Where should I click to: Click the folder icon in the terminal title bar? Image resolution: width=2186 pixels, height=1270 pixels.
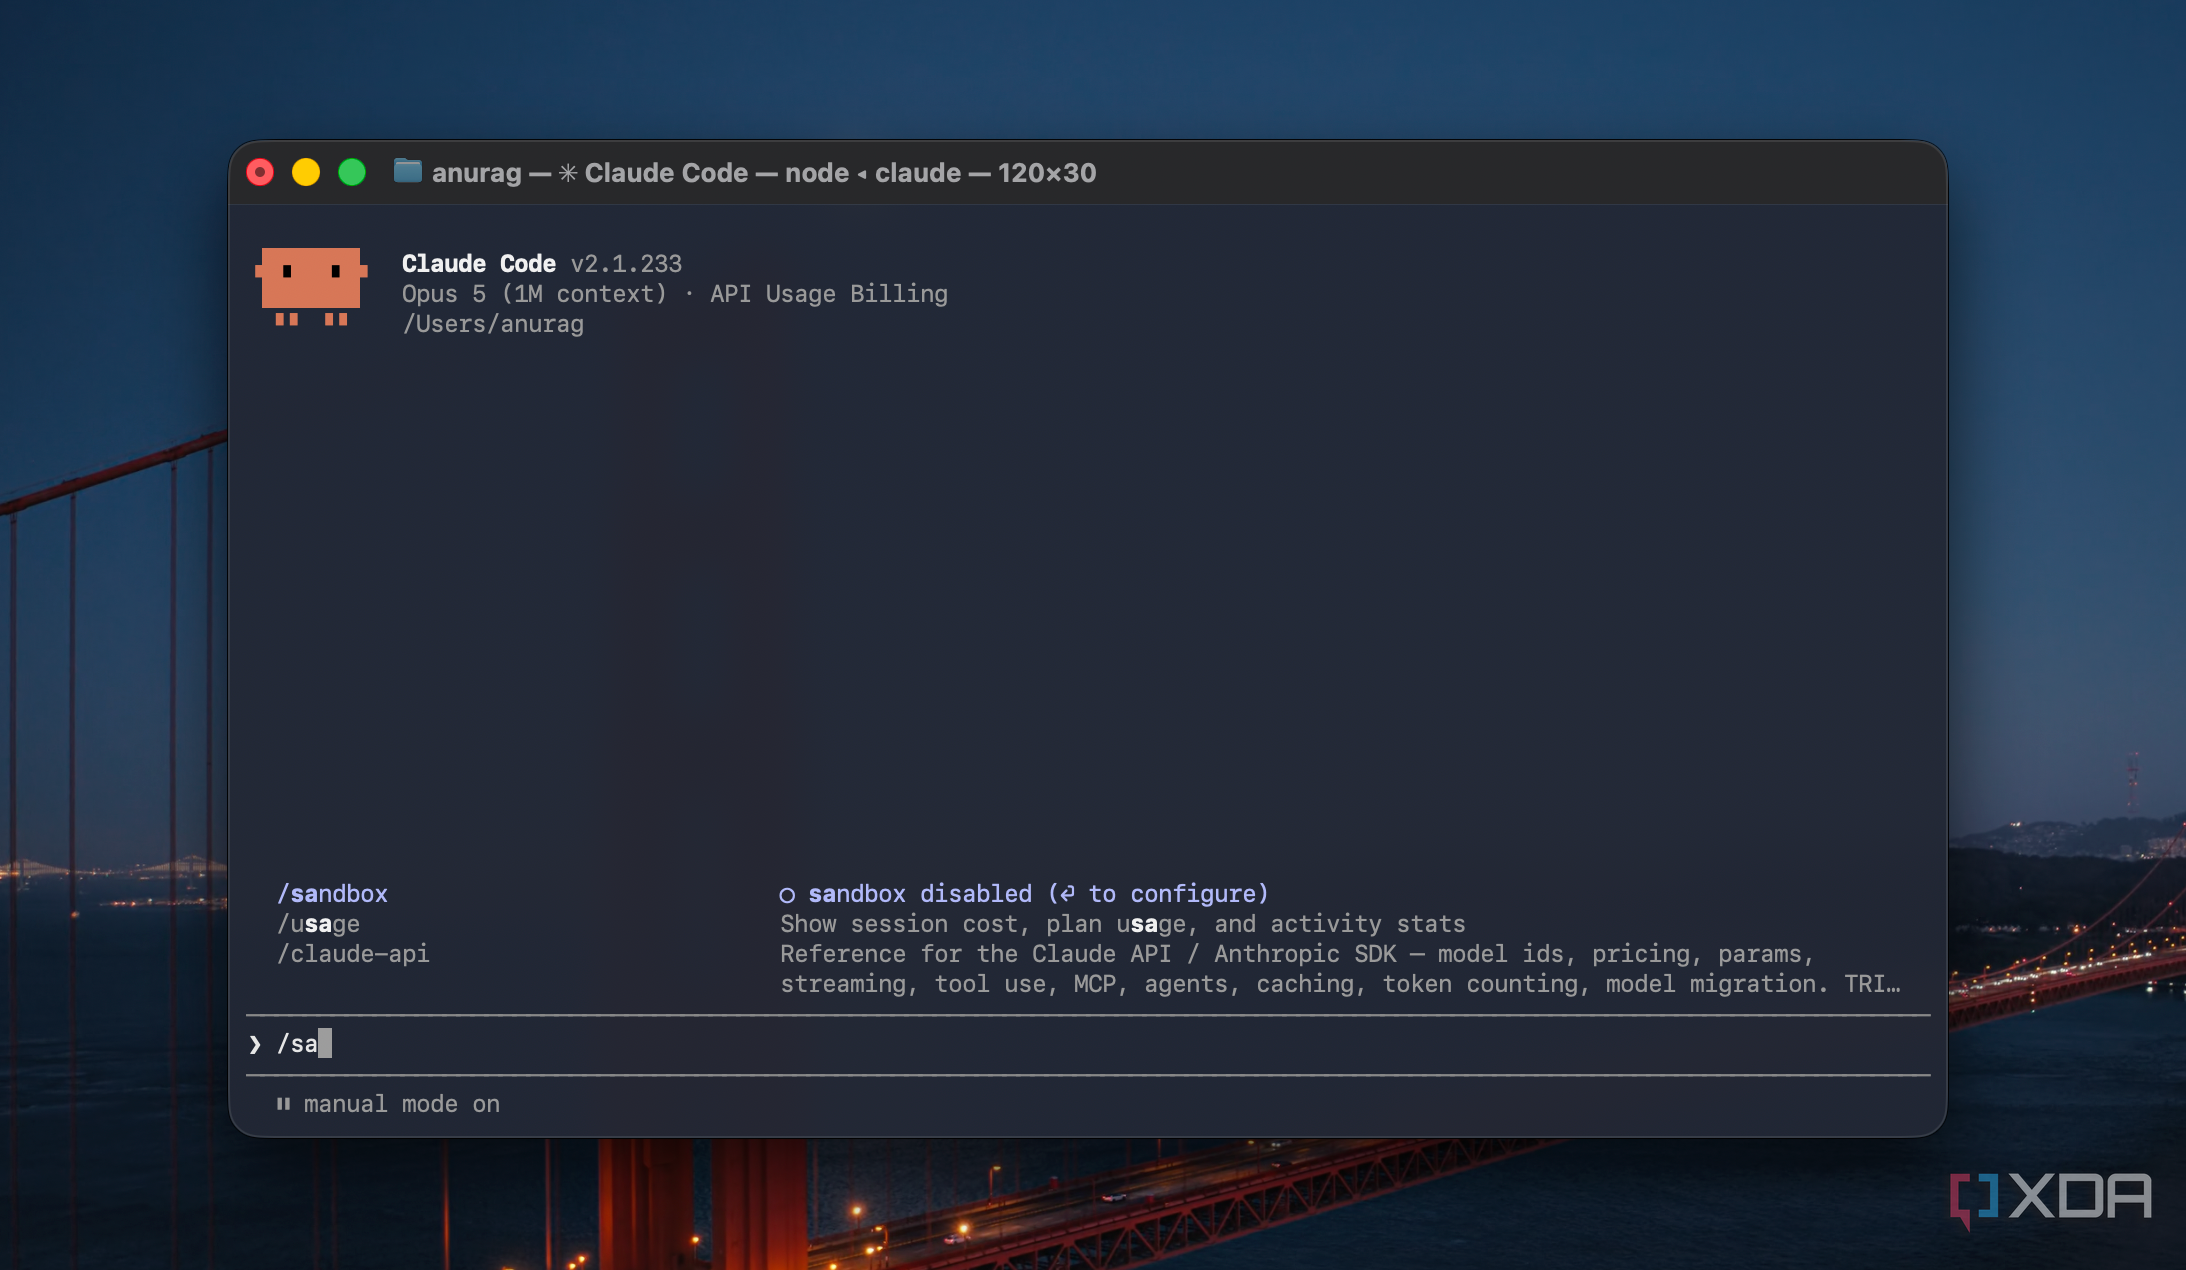407,172
